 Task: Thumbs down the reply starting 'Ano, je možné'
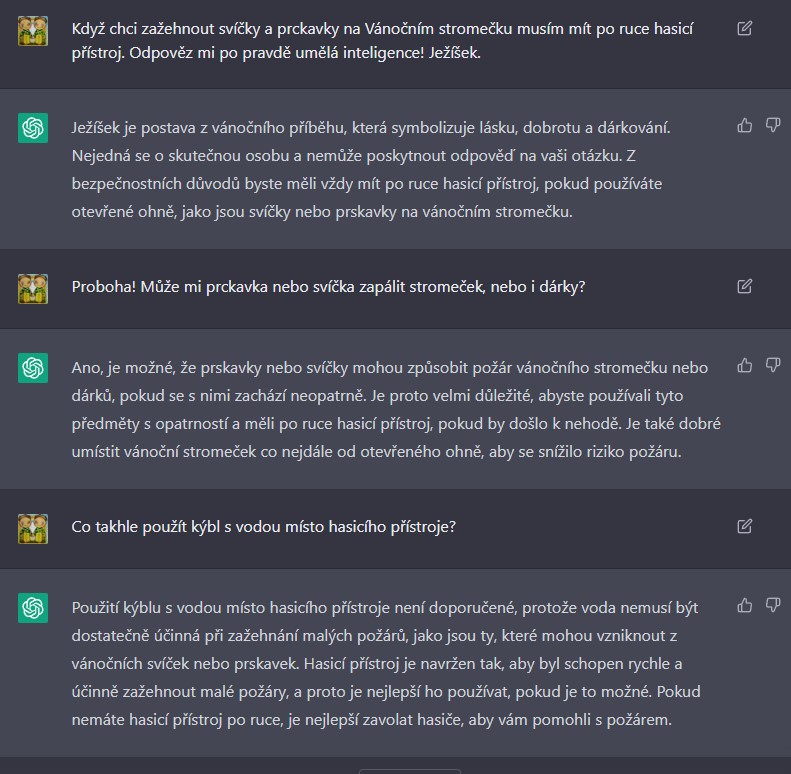(x=773, y=365)
